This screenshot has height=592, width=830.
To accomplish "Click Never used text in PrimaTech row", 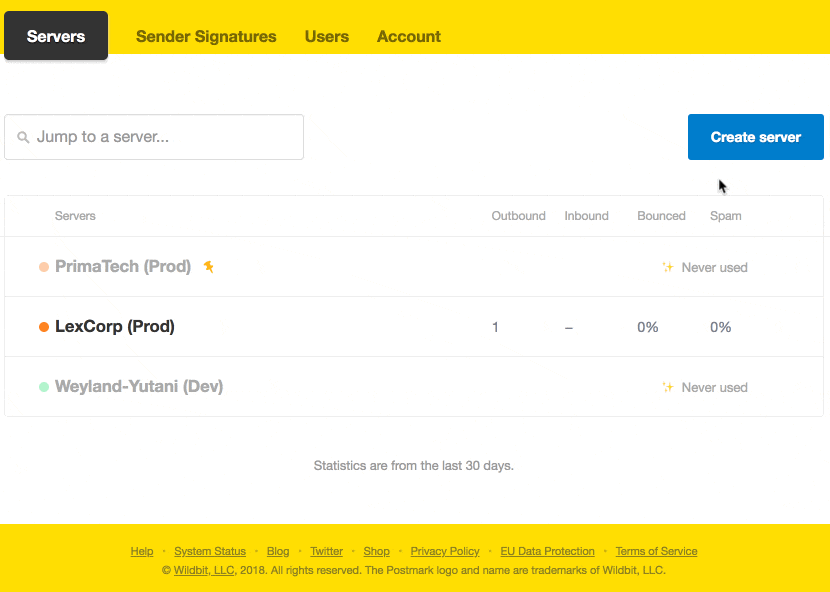I will click(x=715, y=267).
